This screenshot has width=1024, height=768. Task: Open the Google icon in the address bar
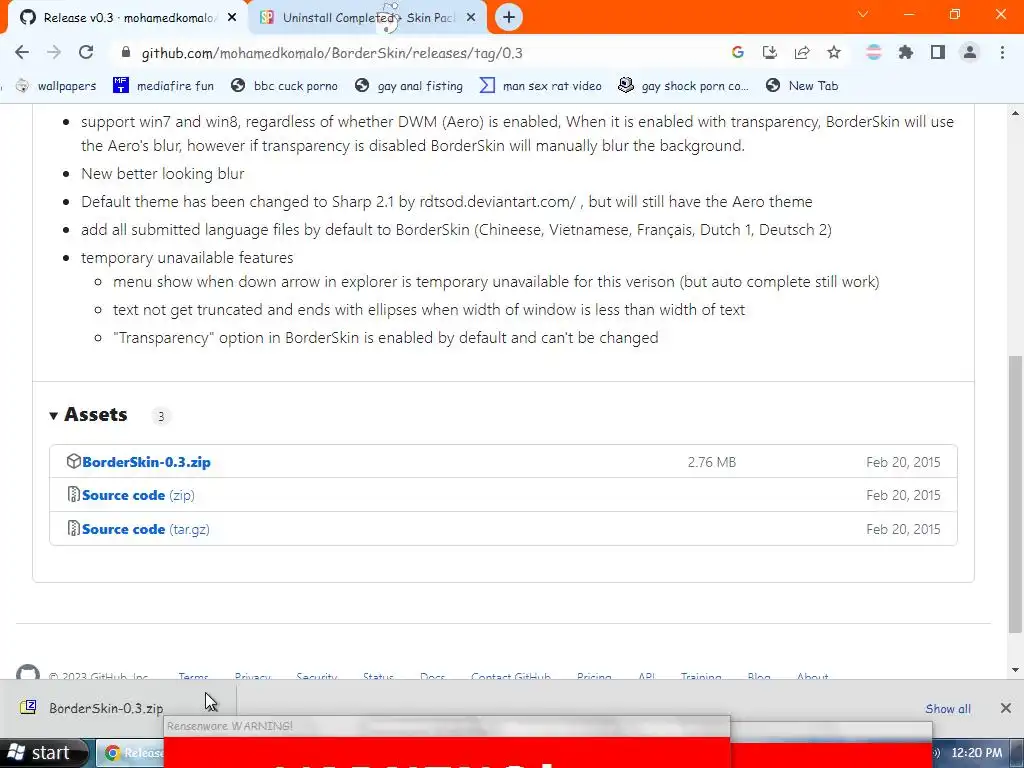(x=737, y=52)
